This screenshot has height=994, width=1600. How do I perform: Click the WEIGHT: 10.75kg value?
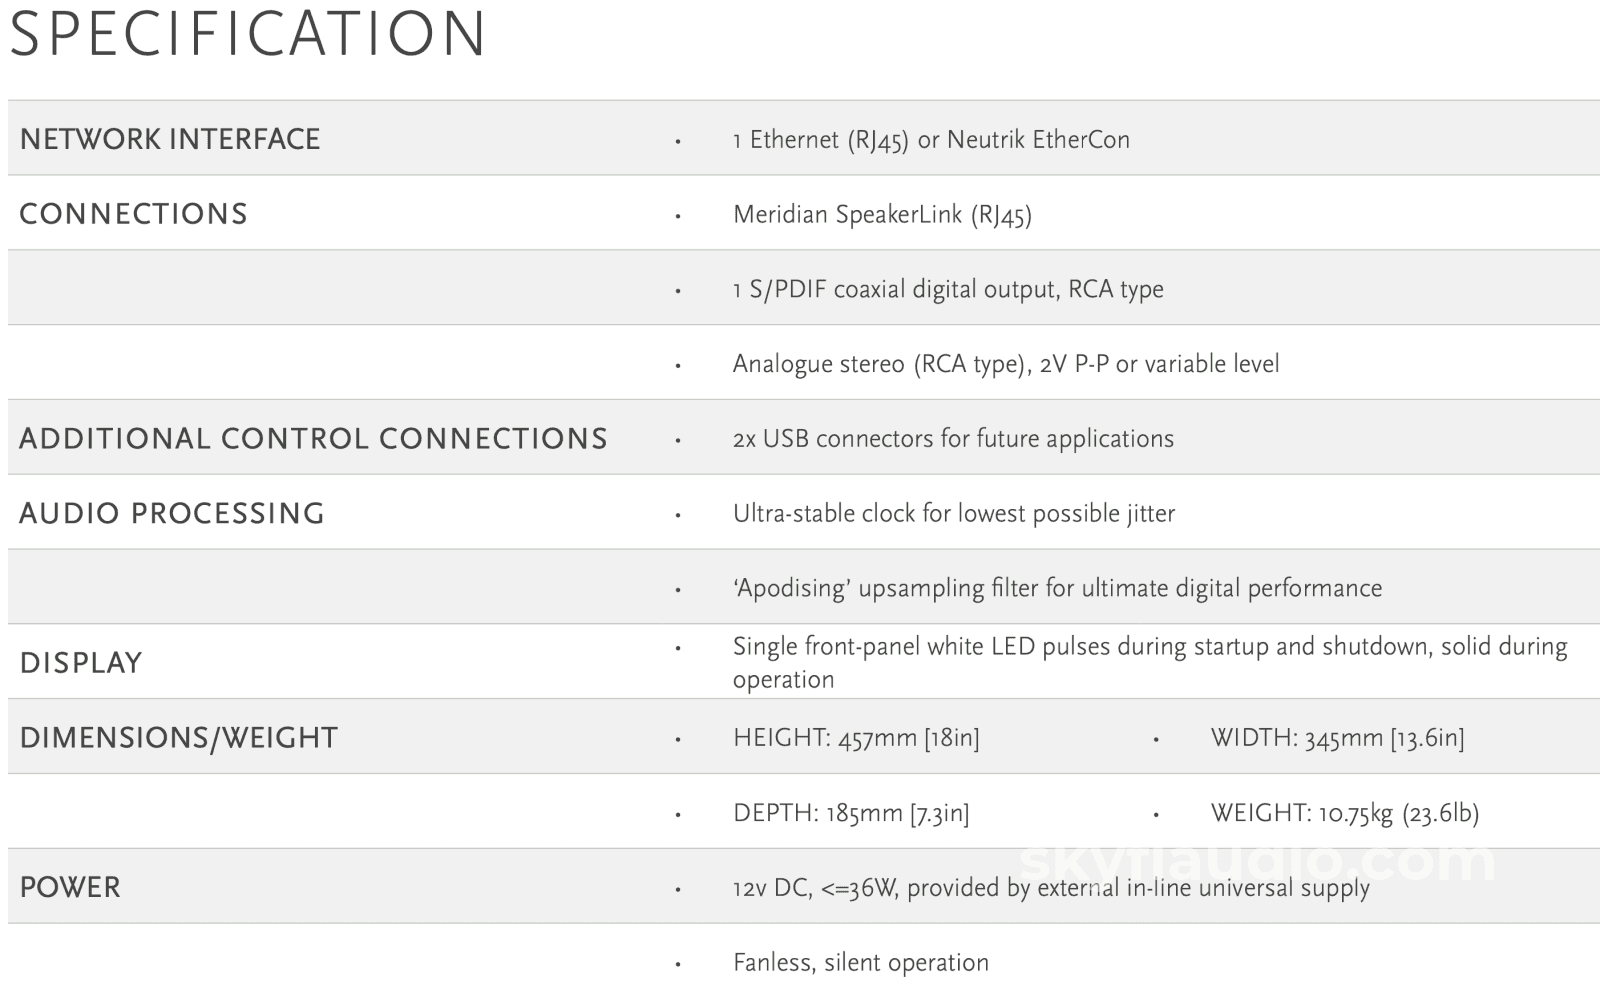pyautogui.click(x=1344, y=813)
